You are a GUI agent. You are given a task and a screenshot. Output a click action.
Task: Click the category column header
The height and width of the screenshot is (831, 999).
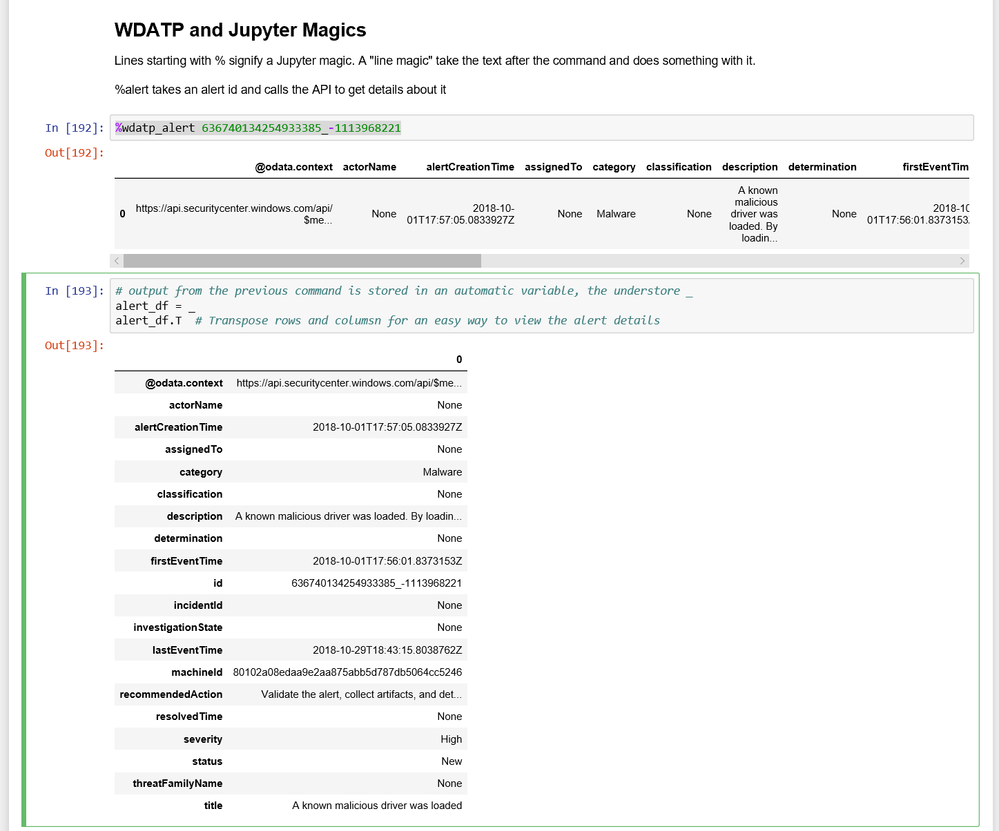click(x=614, y=167)
